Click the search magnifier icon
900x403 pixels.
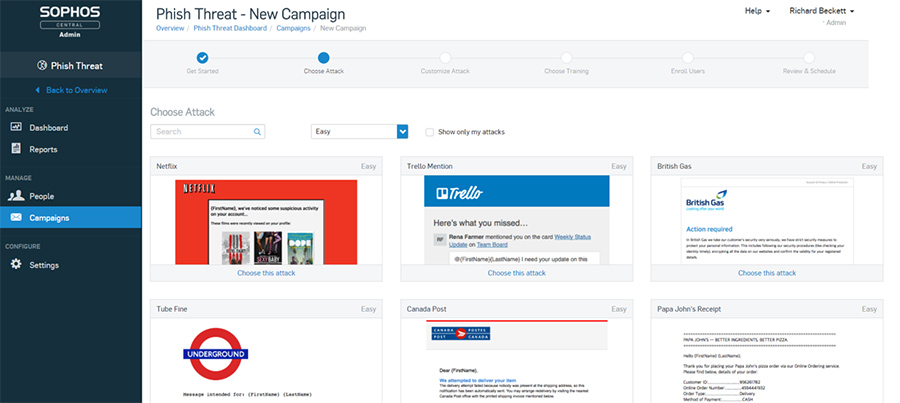(x=257, y=131)
